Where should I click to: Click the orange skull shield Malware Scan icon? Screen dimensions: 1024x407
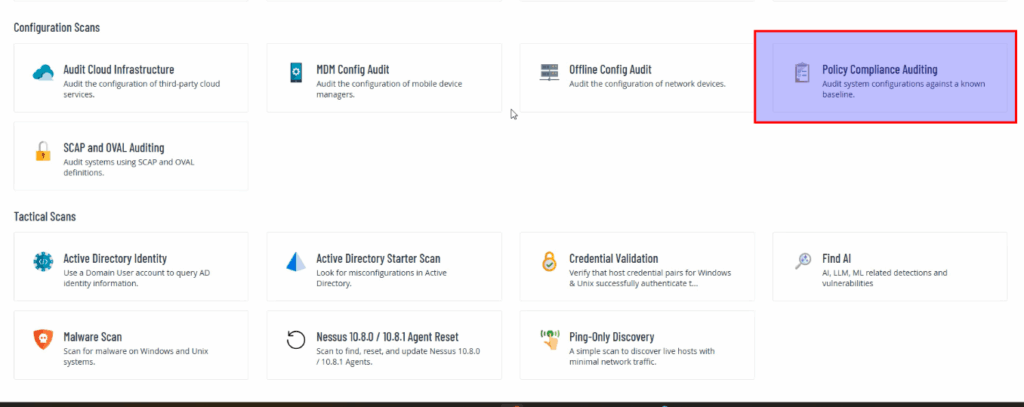(42, 341)
